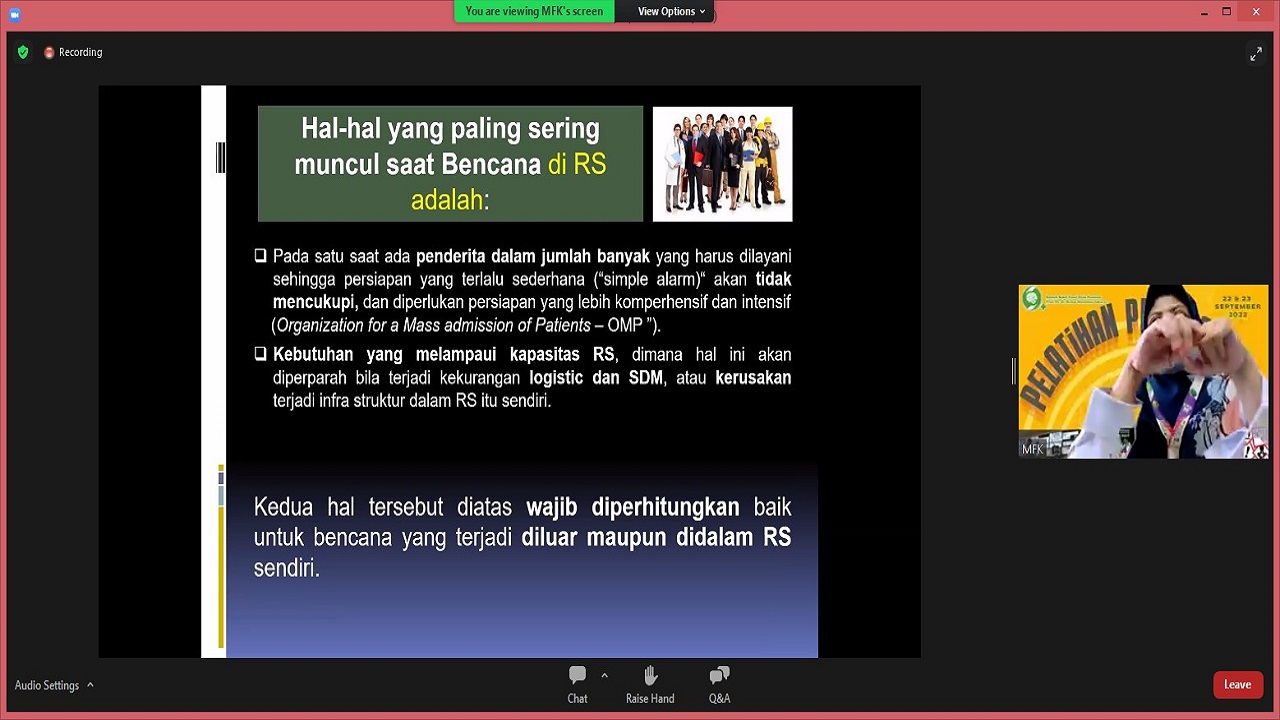
Task: Maximize the Zoom meeting window
Action: 1226,12
